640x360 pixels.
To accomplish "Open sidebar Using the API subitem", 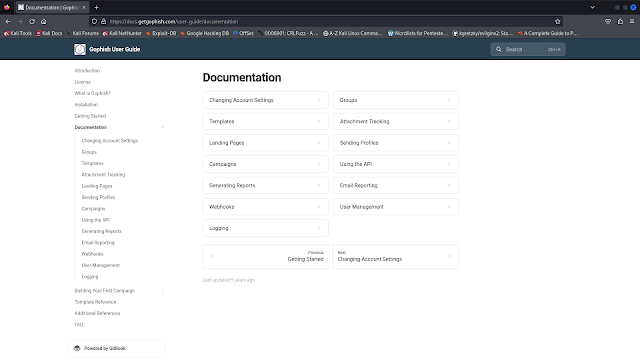I will pyautogui.click(x=96, y=220).
